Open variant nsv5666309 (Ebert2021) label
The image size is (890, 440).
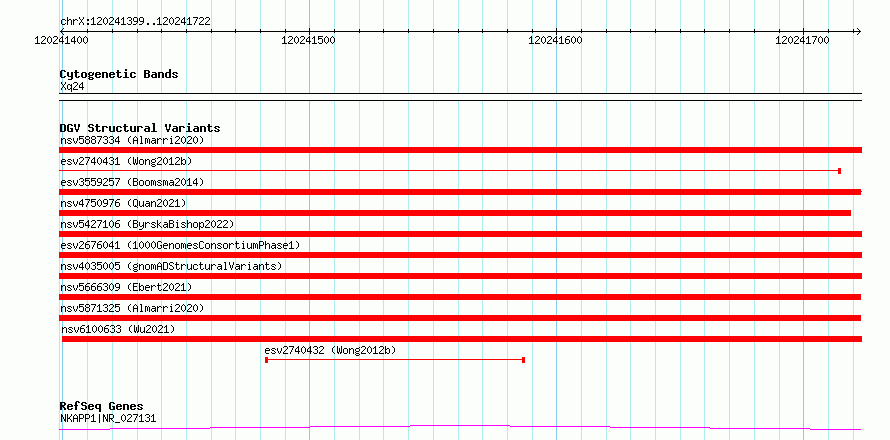pyautogui.click(x=126, y=287)
